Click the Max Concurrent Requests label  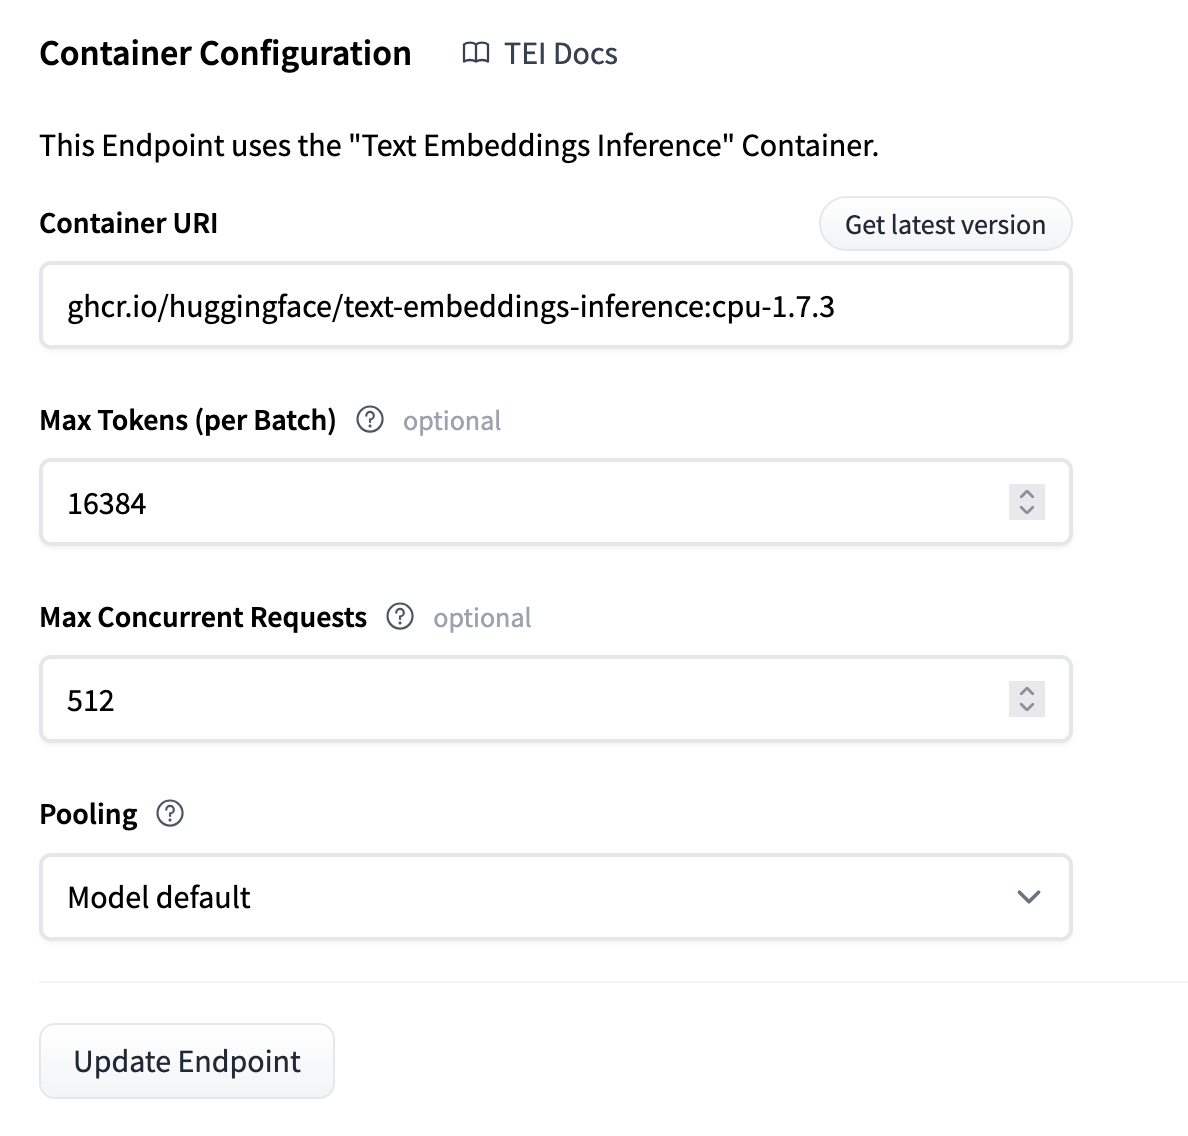[x=203, y=617]
